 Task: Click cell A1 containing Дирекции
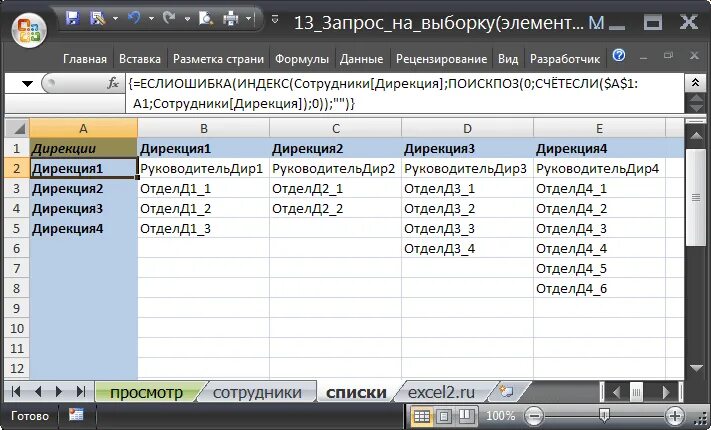pyautogui.click(x=83, y=148)
